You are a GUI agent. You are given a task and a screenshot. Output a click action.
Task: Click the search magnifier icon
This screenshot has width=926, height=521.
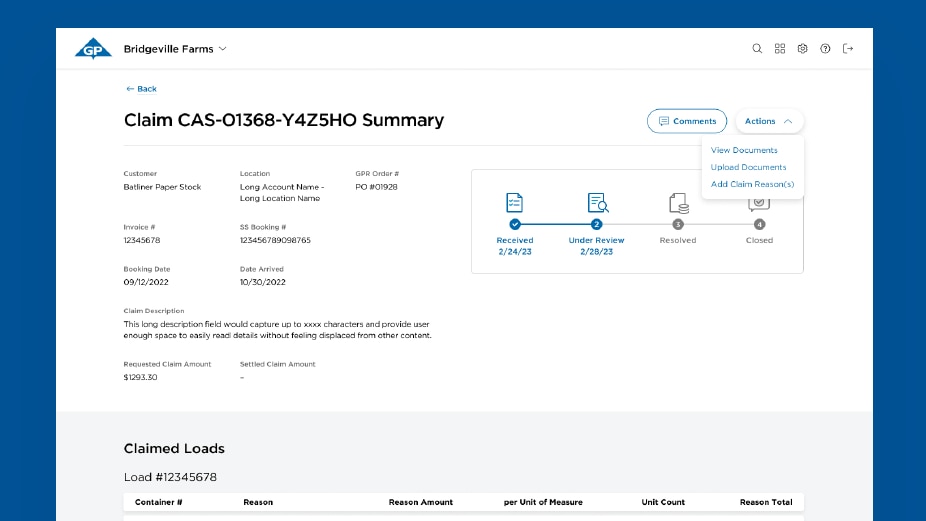point(757,48)
